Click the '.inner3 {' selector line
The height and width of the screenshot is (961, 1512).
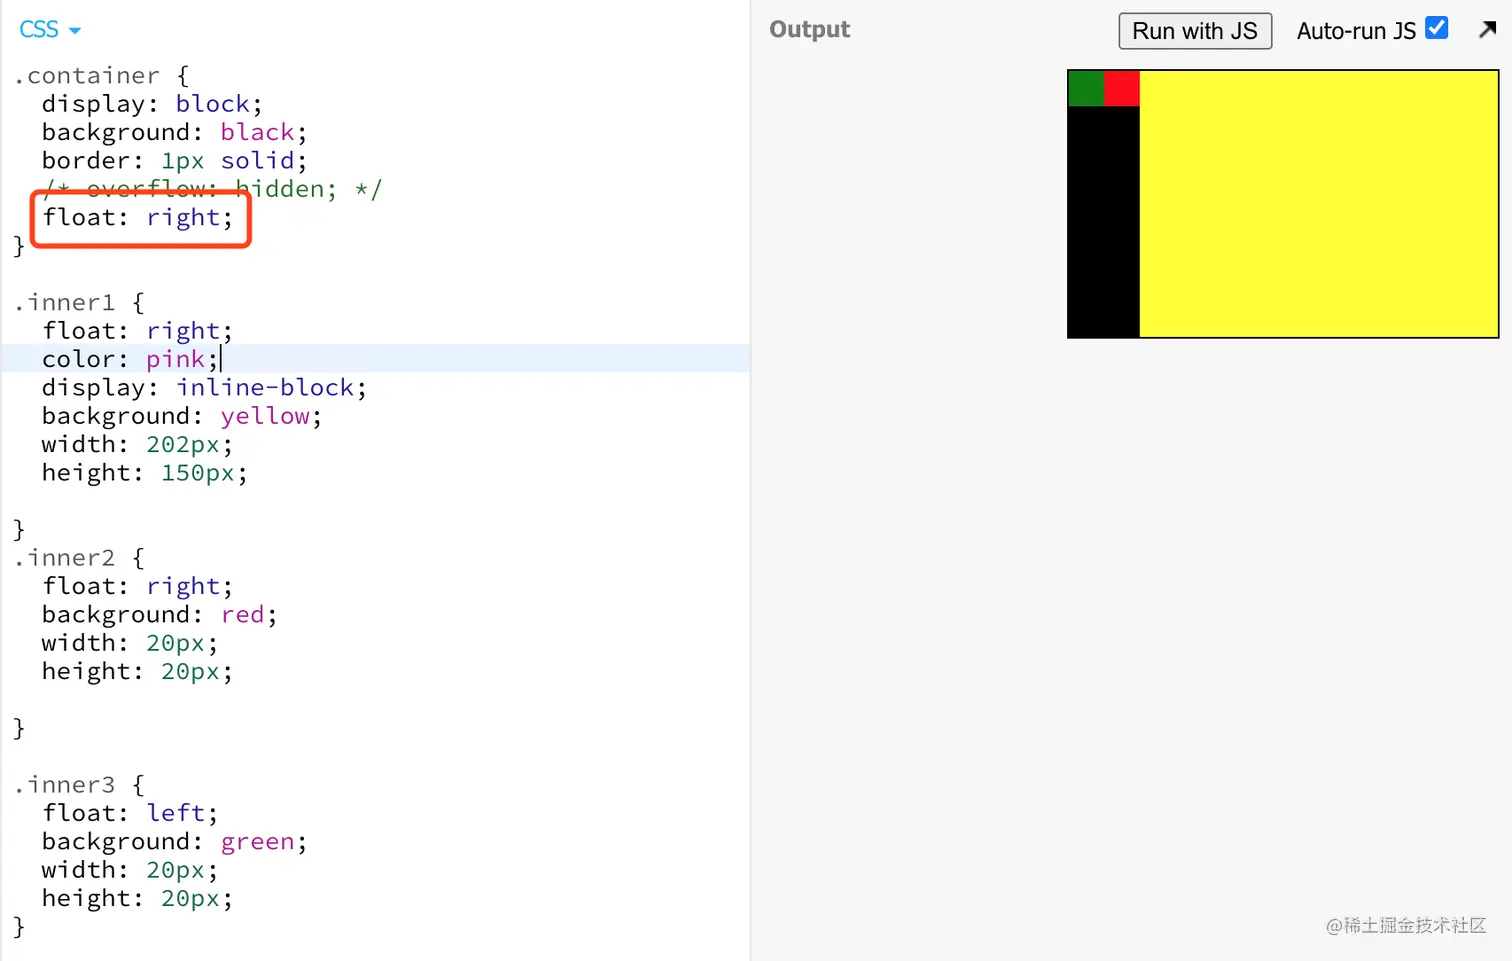[79, 785]
